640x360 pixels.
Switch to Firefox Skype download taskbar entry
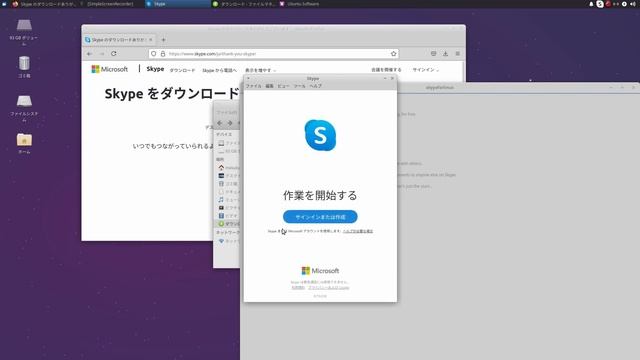(44, 4)
